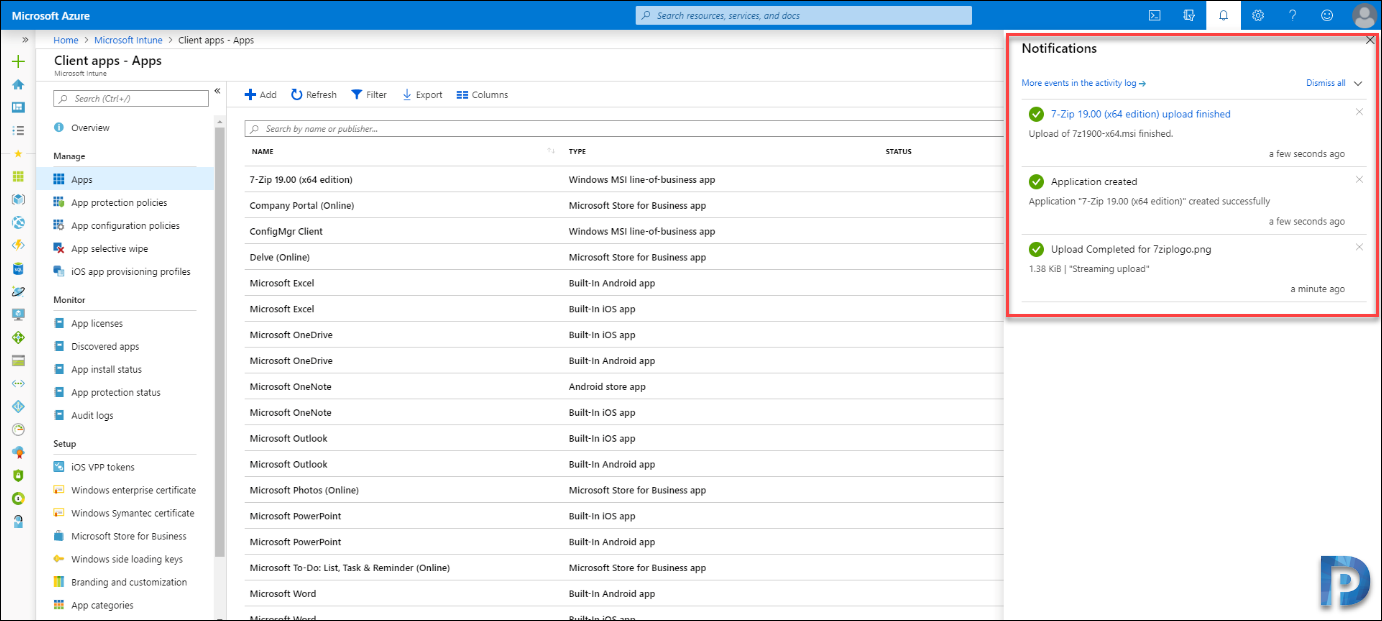Open the user account avatar
This screenshot has width=1382, height=621.
[1364, 15]
